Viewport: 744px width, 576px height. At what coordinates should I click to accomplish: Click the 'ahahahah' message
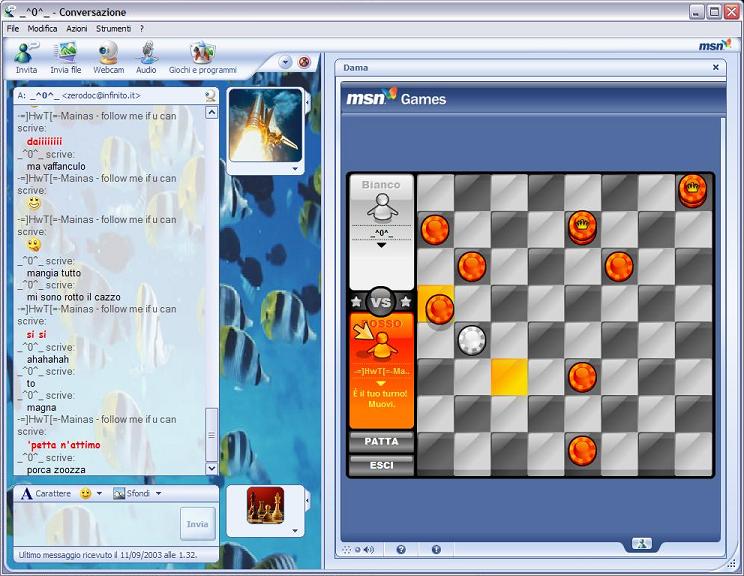[x=48, y=360]
